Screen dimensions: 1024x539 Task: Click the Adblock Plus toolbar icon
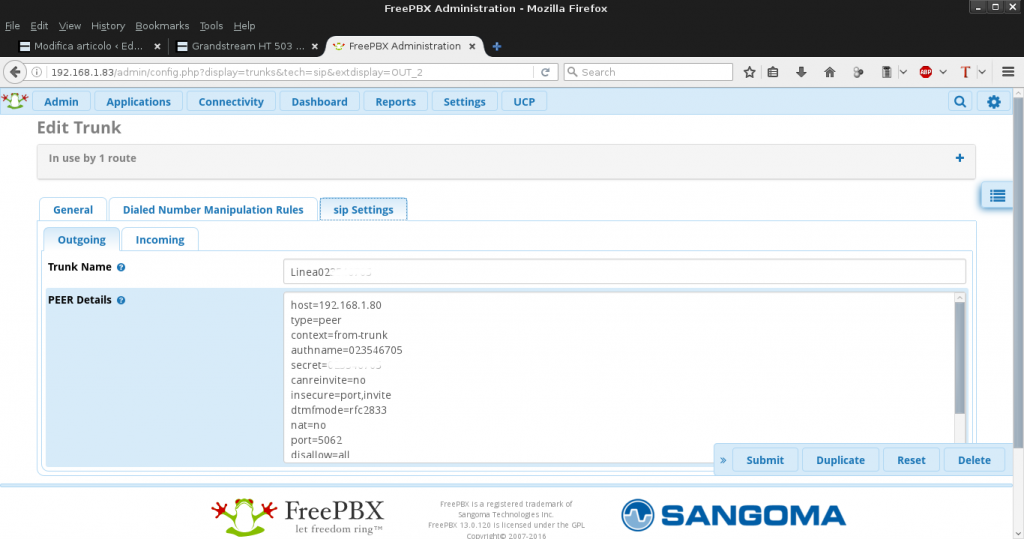(x=926, y=72)
